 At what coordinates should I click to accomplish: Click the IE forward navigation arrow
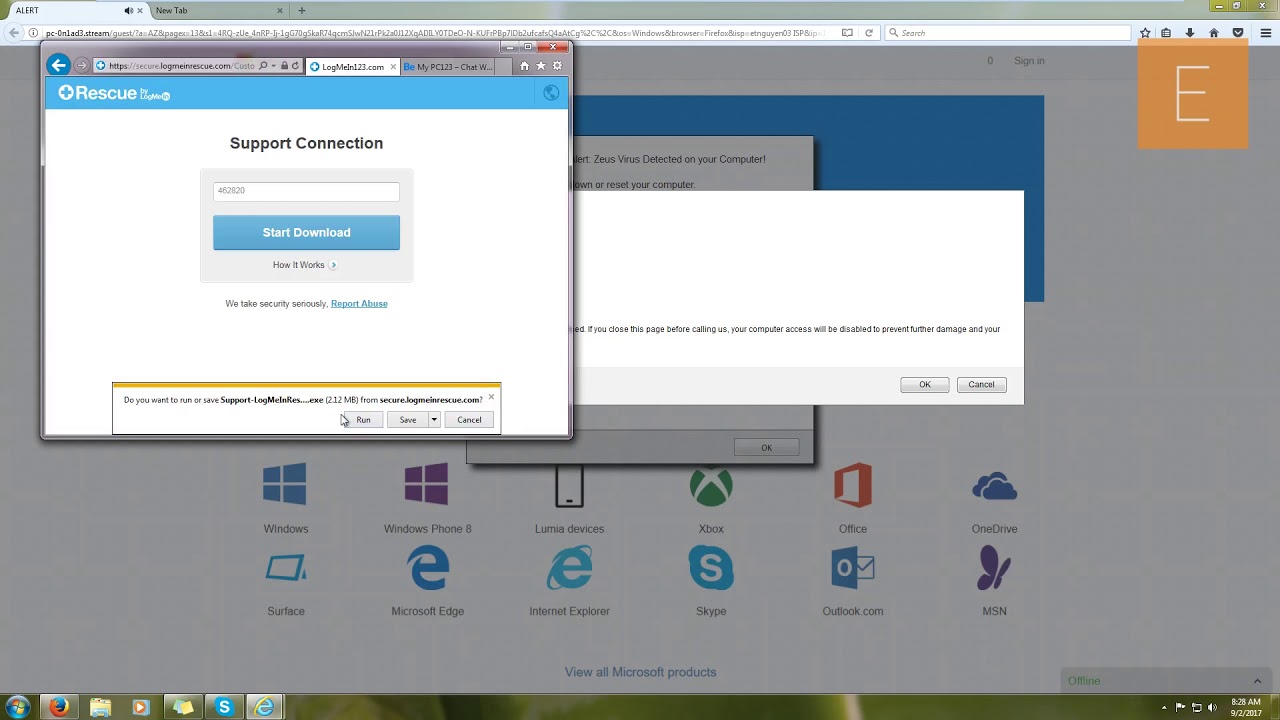82,66
